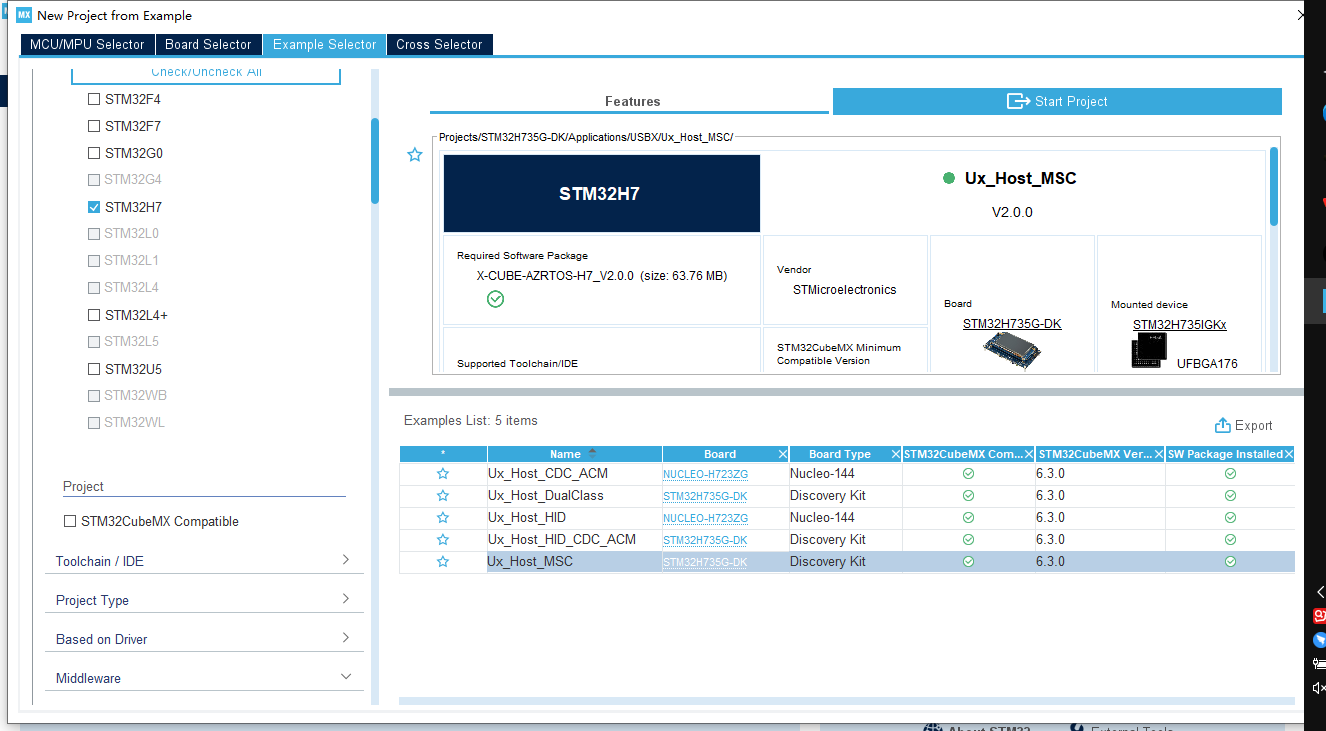
Task: Click CubeMX compatible check icon for Ux_Host_MSC
Action: click(x=968, y=562)
